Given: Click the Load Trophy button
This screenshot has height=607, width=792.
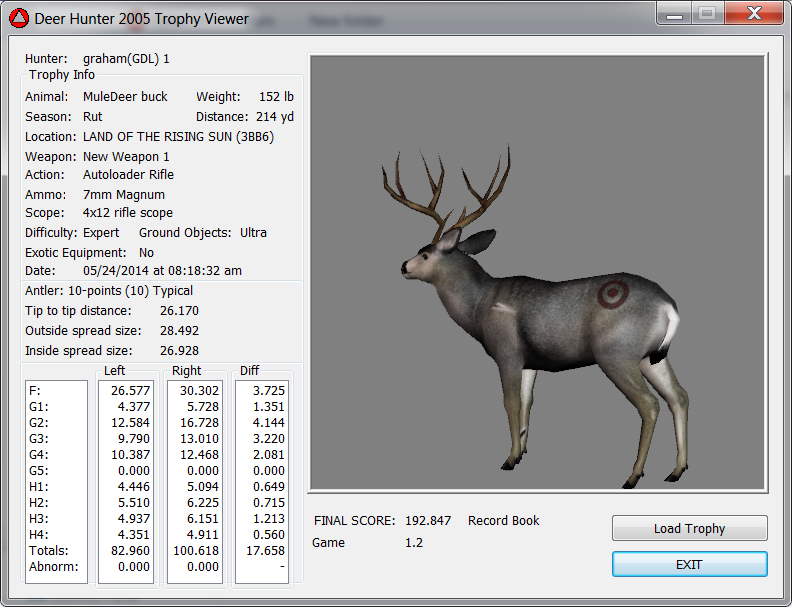Looking at the screenshot, I should [689, 528].
